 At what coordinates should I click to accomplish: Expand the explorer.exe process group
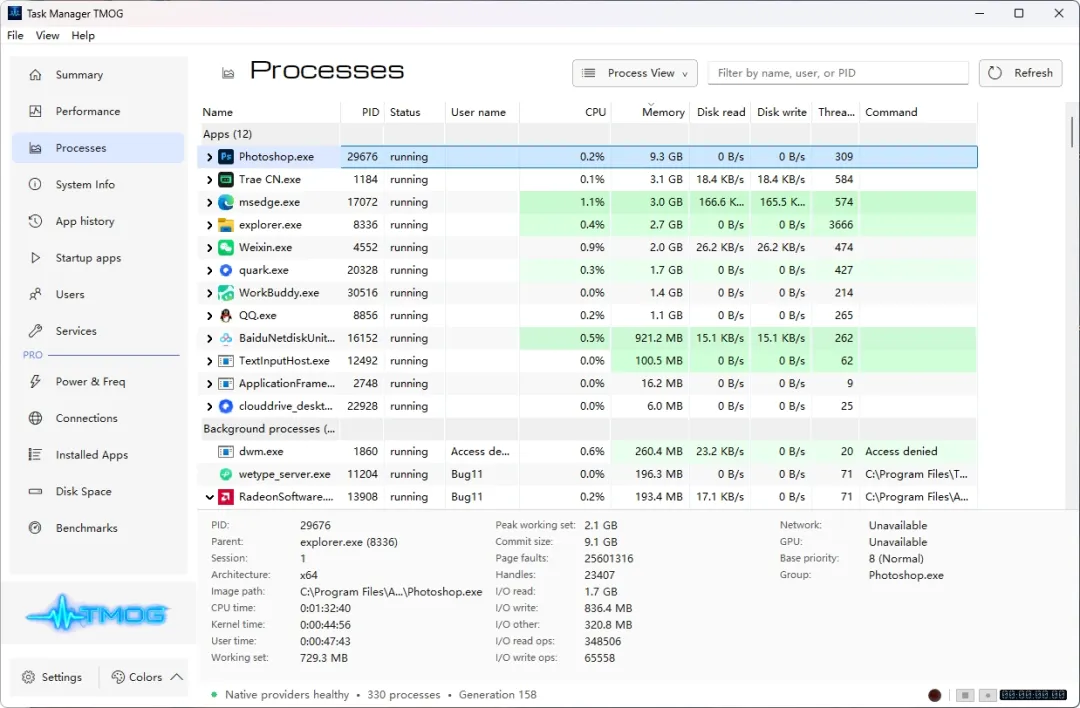209,225
